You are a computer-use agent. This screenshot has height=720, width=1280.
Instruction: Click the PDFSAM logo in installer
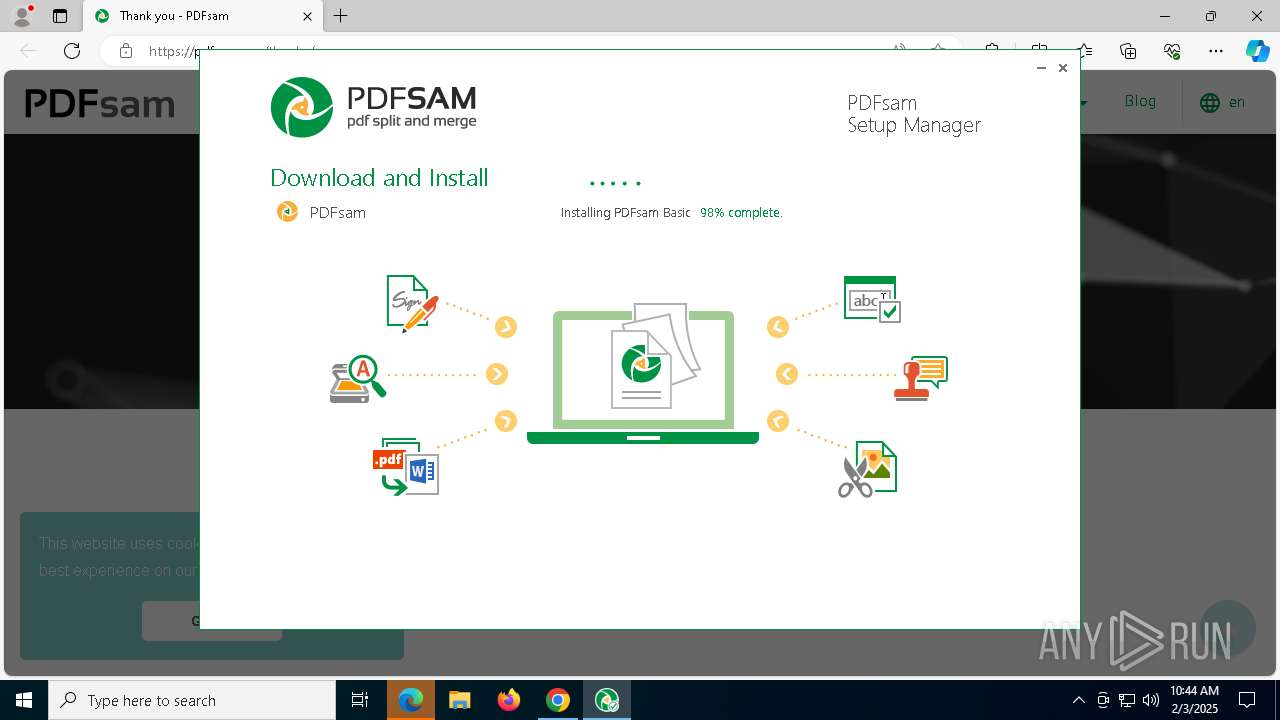374,107
